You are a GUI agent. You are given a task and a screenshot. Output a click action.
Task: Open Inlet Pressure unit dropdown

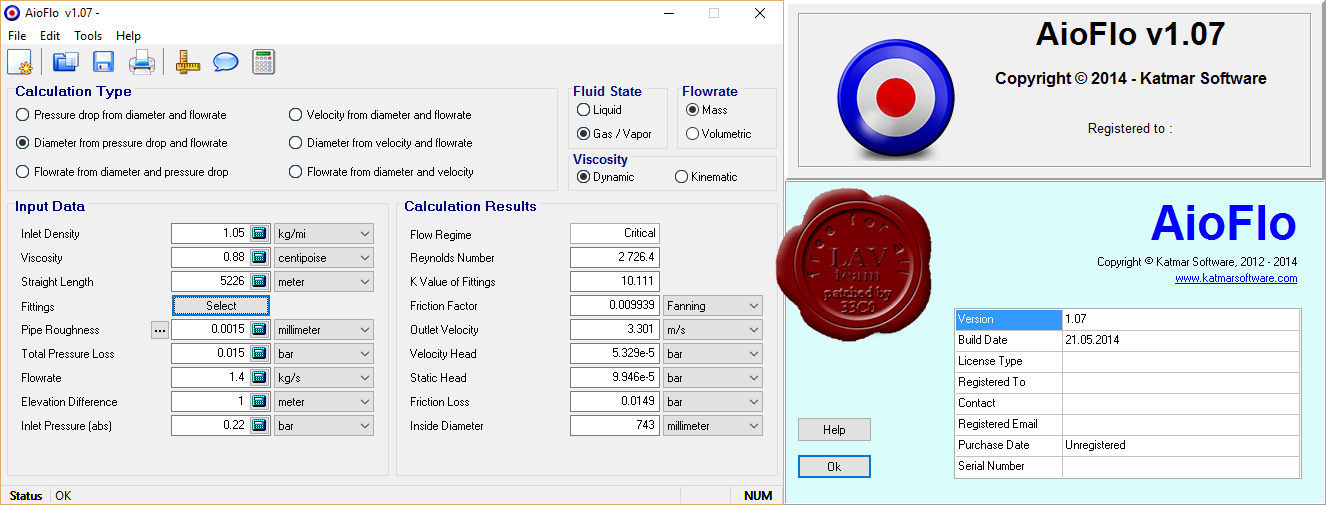324,425
